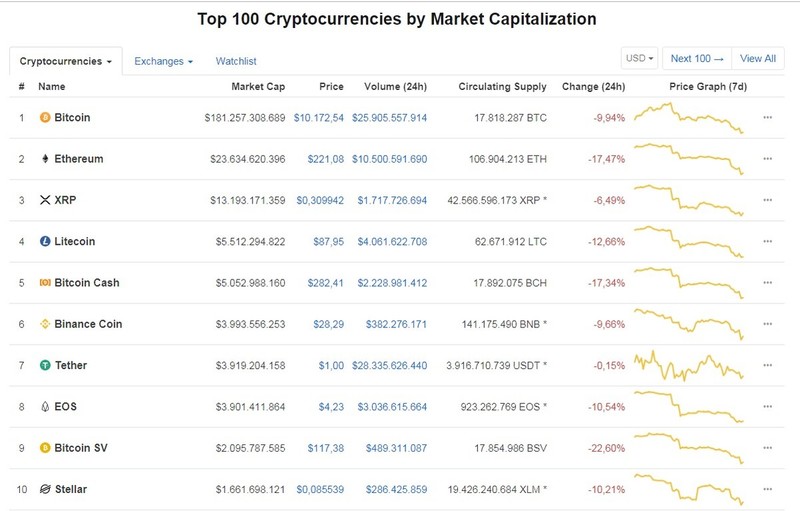Click the Binance Coin logo icon

pos(45,324)
